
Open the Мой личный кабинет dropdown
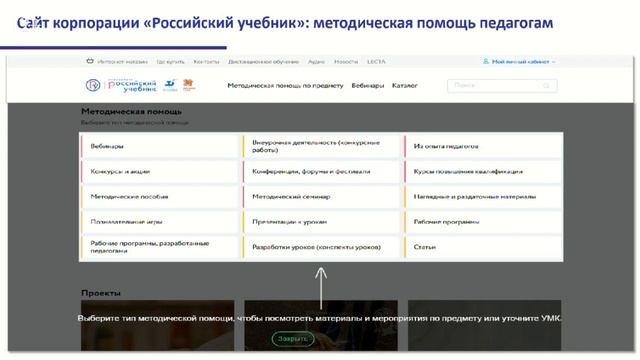pyautogui.click(x=523, y=62)
